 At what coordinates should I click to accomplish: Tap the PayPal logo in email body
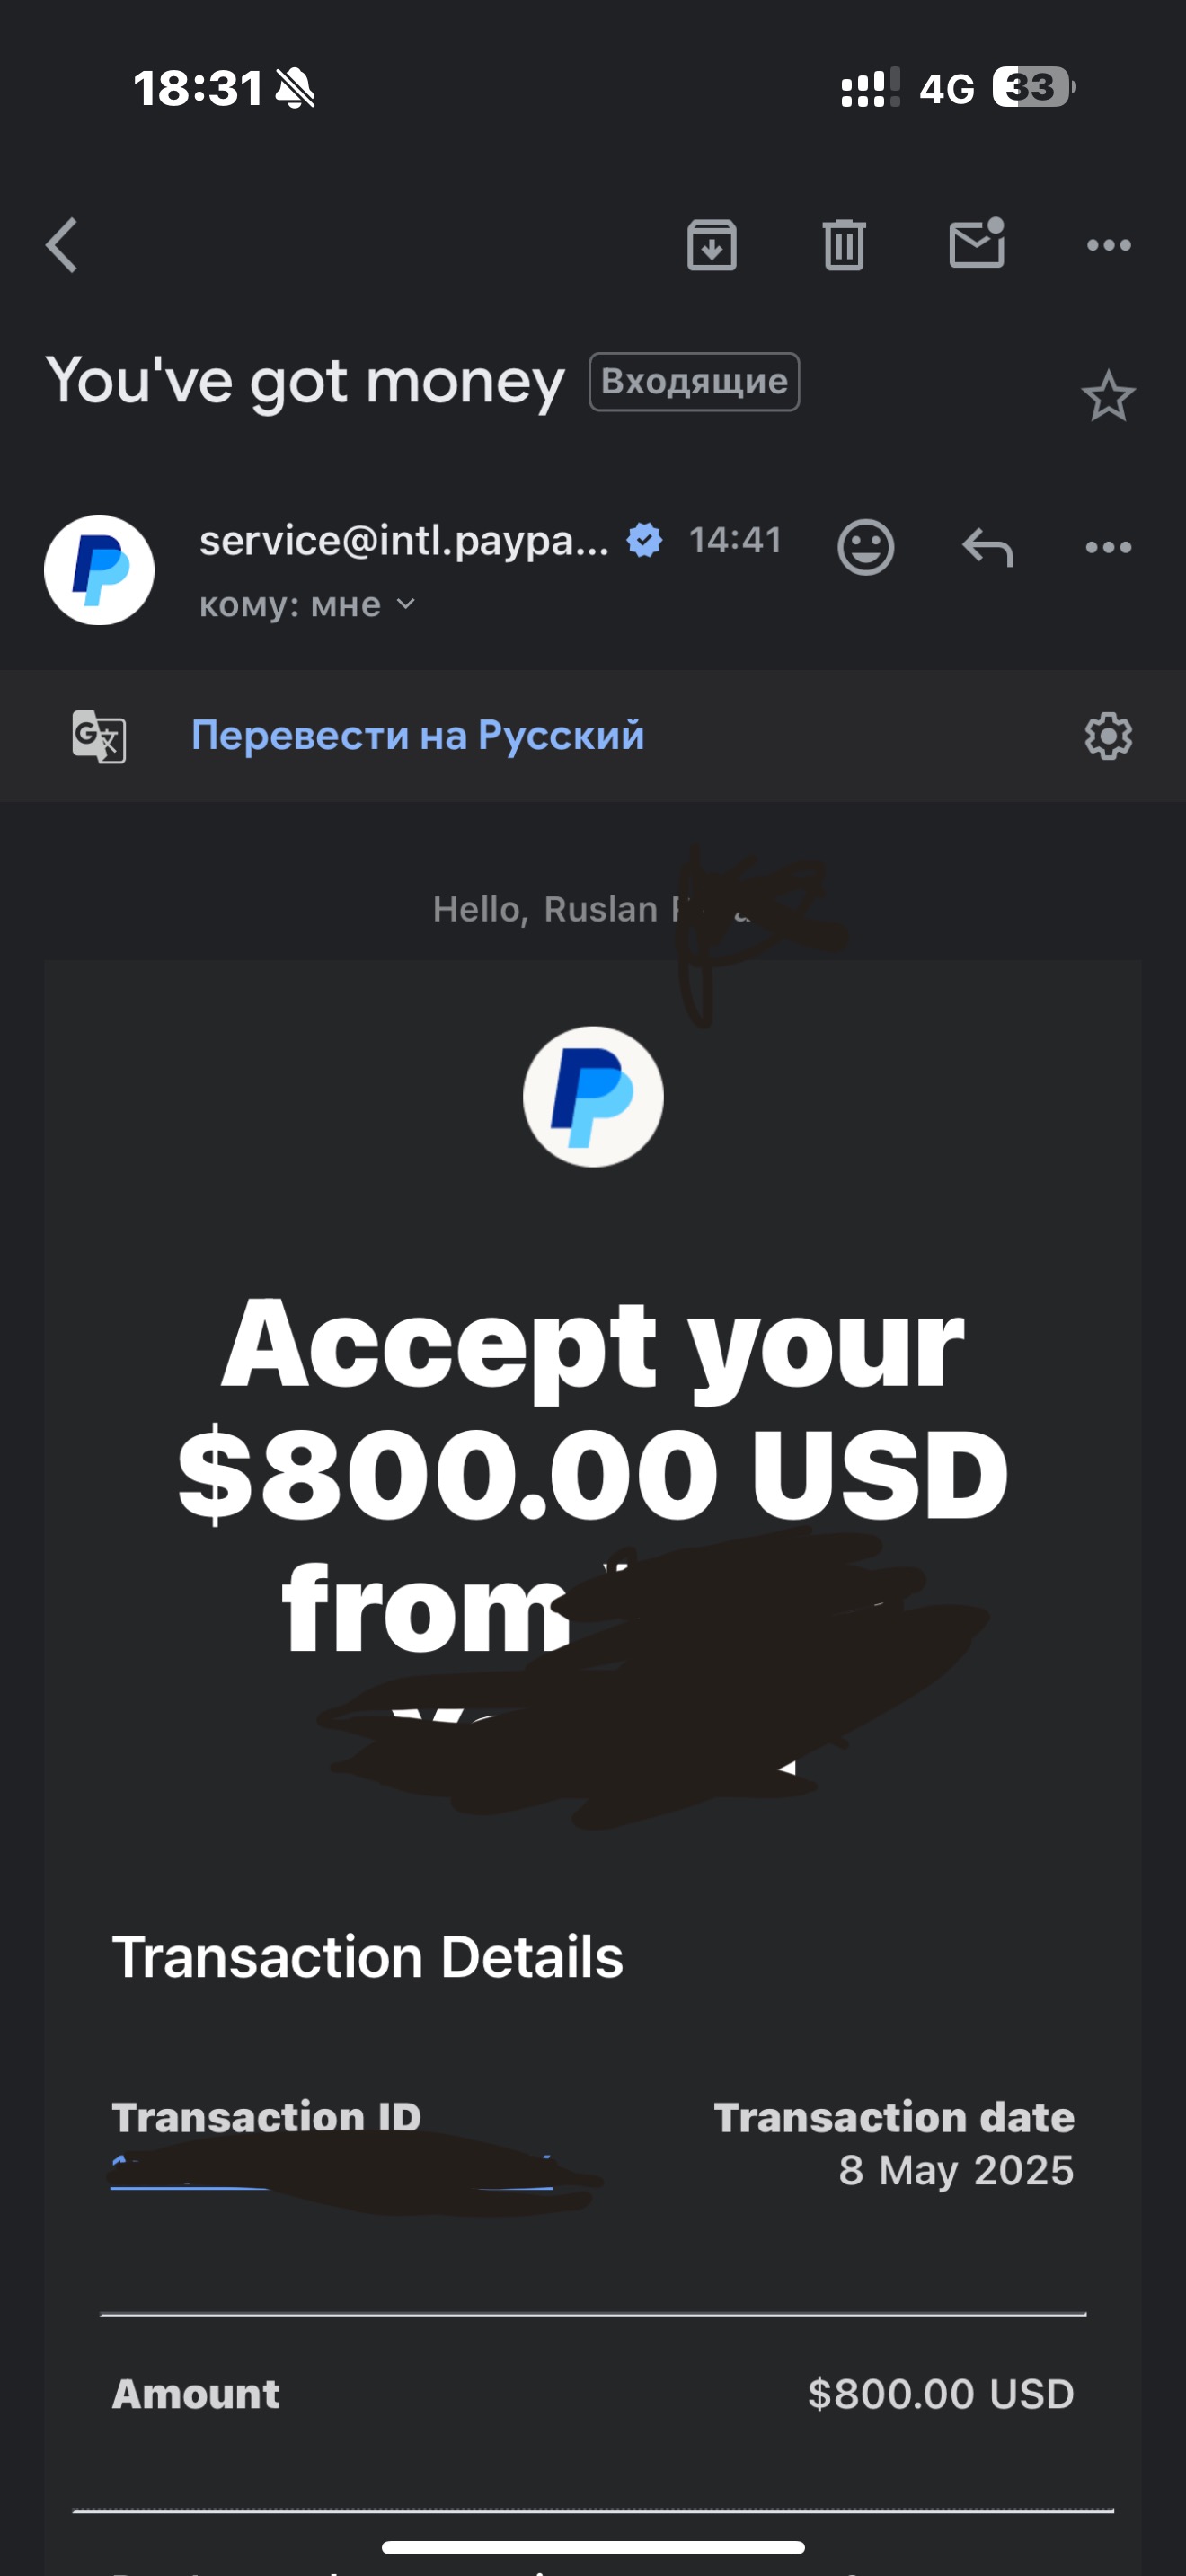click(x=593, y=1097)
